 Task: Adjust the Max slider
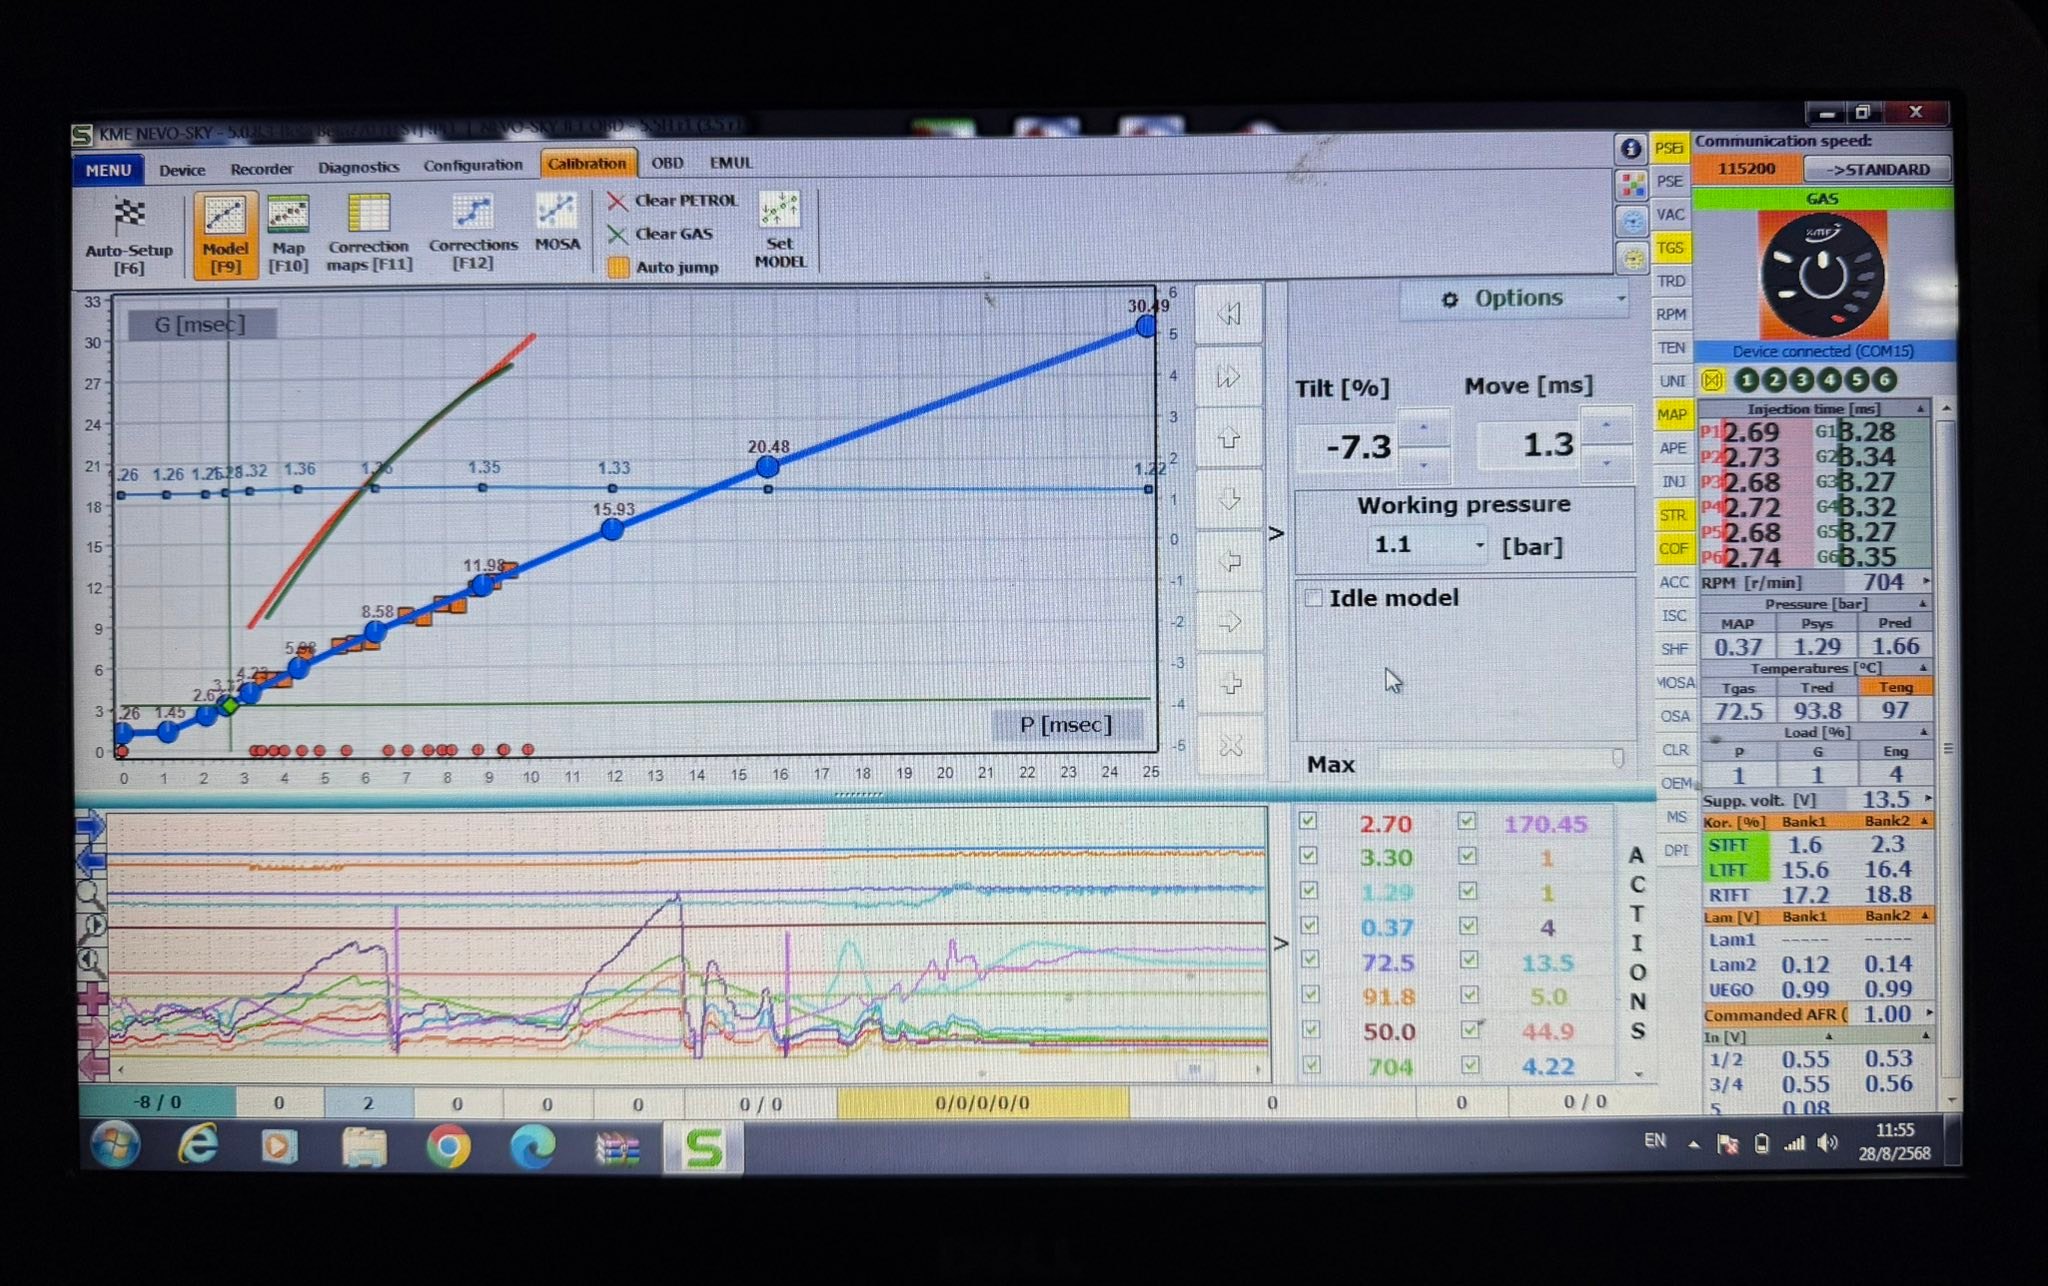point(1618,758)
